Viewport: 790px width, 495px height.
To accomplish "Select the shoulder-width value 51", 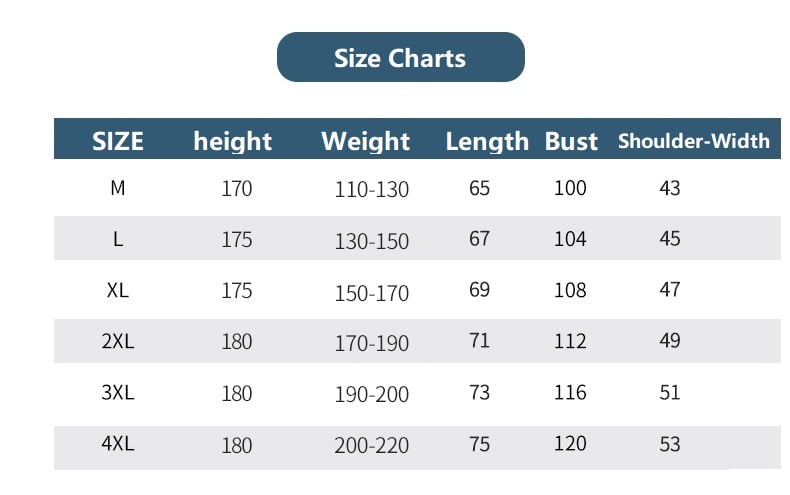I will click(670, 392).
